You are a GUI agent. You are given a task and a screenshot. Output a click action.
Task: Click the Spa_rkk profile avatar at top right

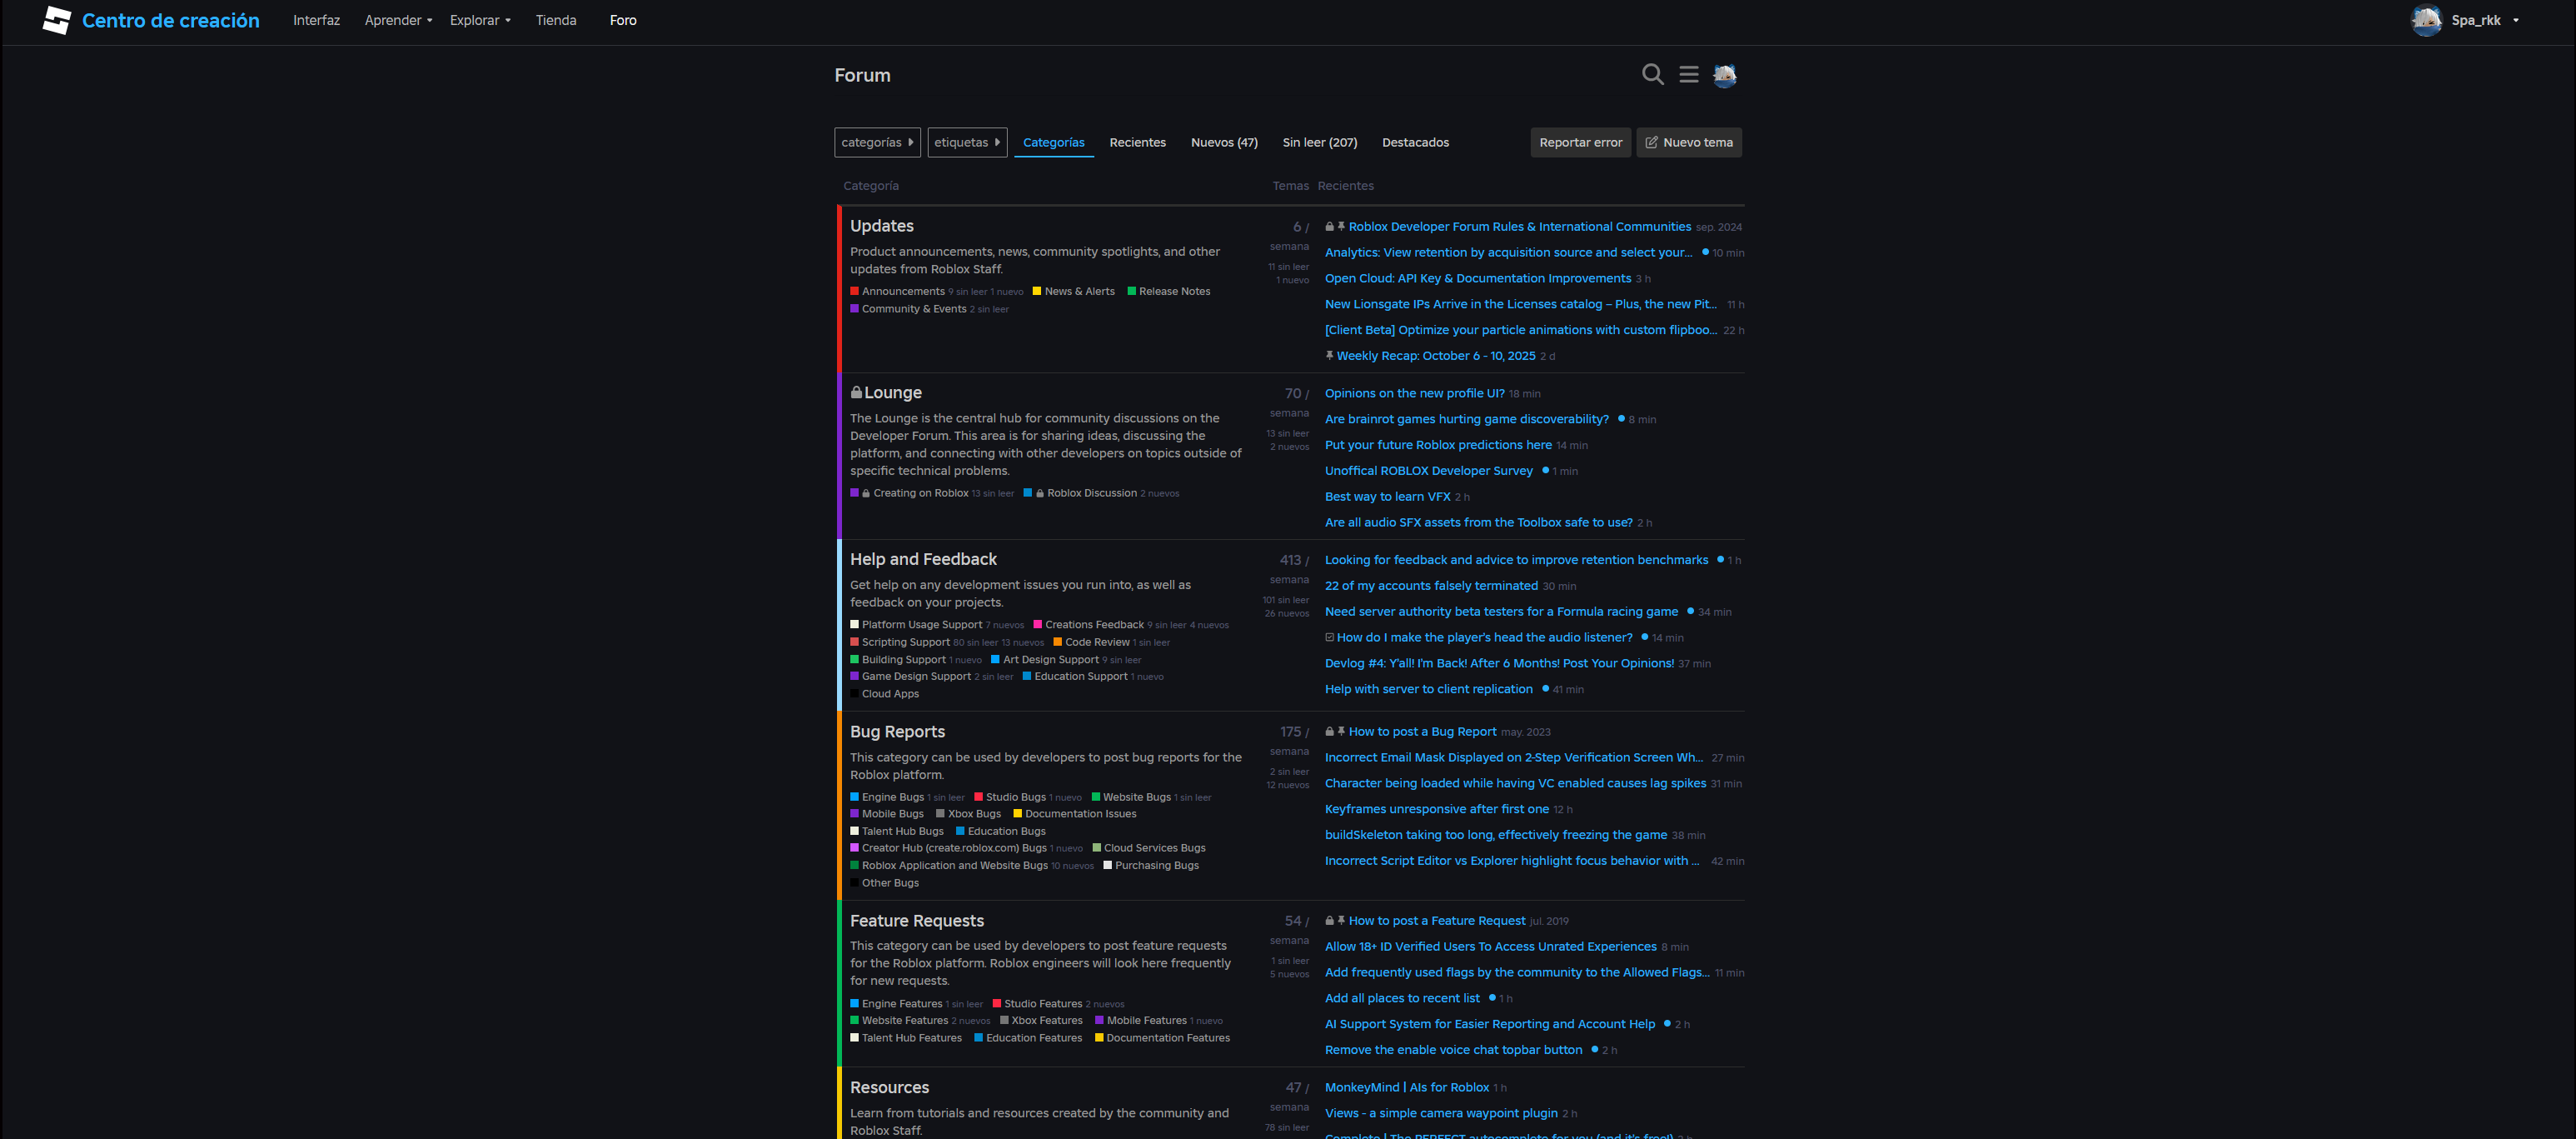click(x=2426, y=20)
